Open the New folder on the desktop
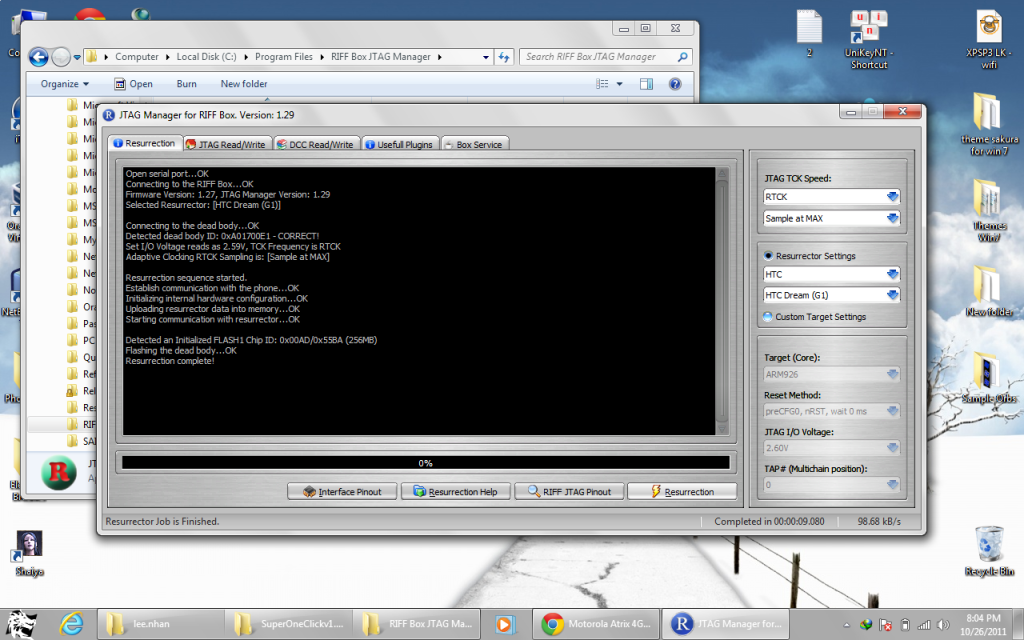The image size is (1024, 640). pyautogui.click(x=989, y=291)
